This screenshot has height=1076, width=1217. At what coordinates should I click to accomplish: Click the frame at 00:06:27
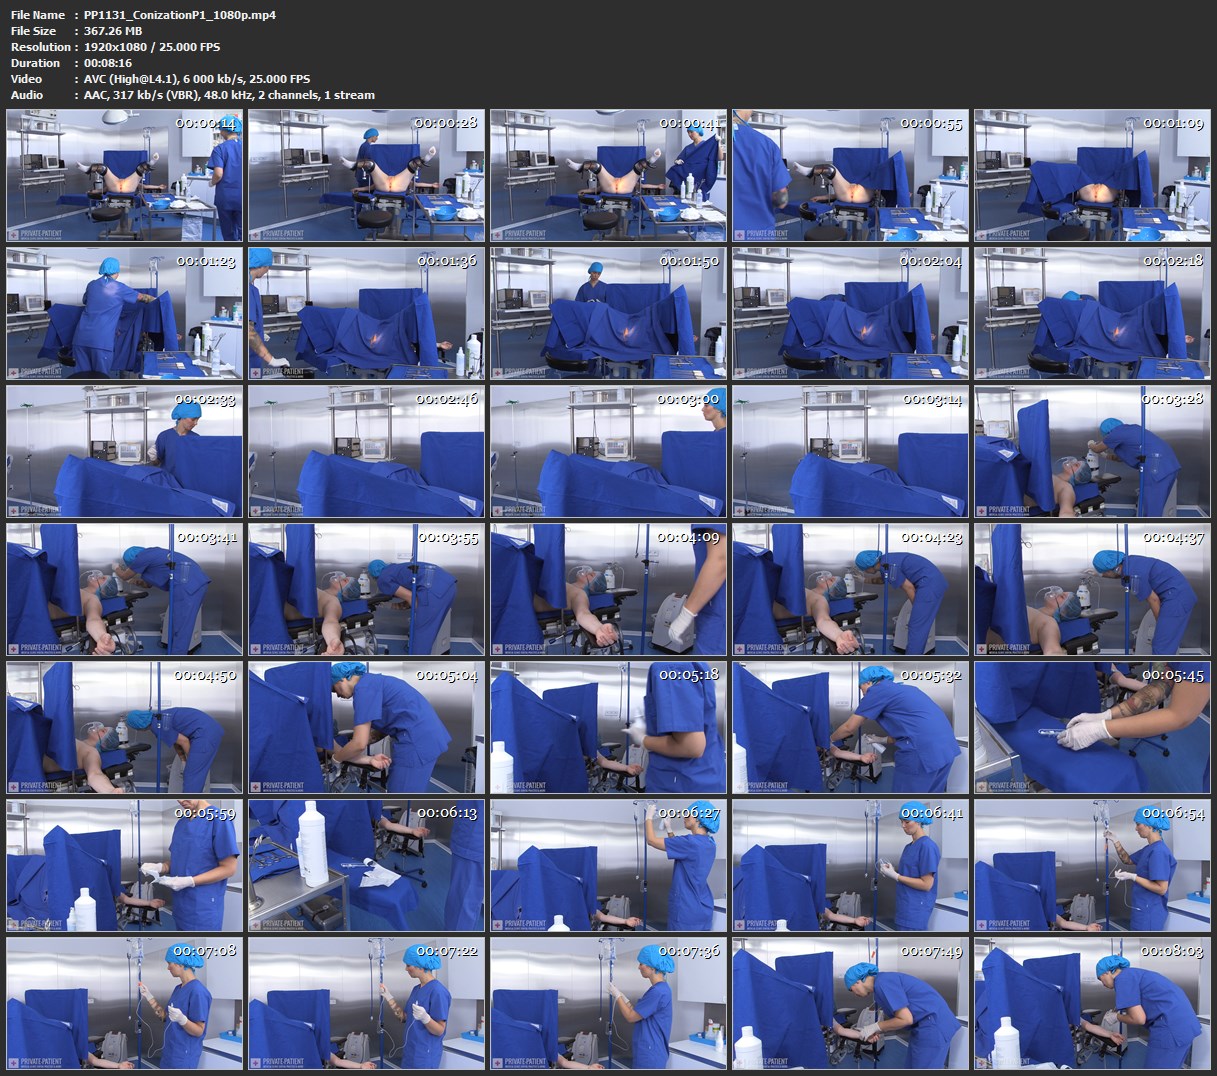tap(608, 865)
